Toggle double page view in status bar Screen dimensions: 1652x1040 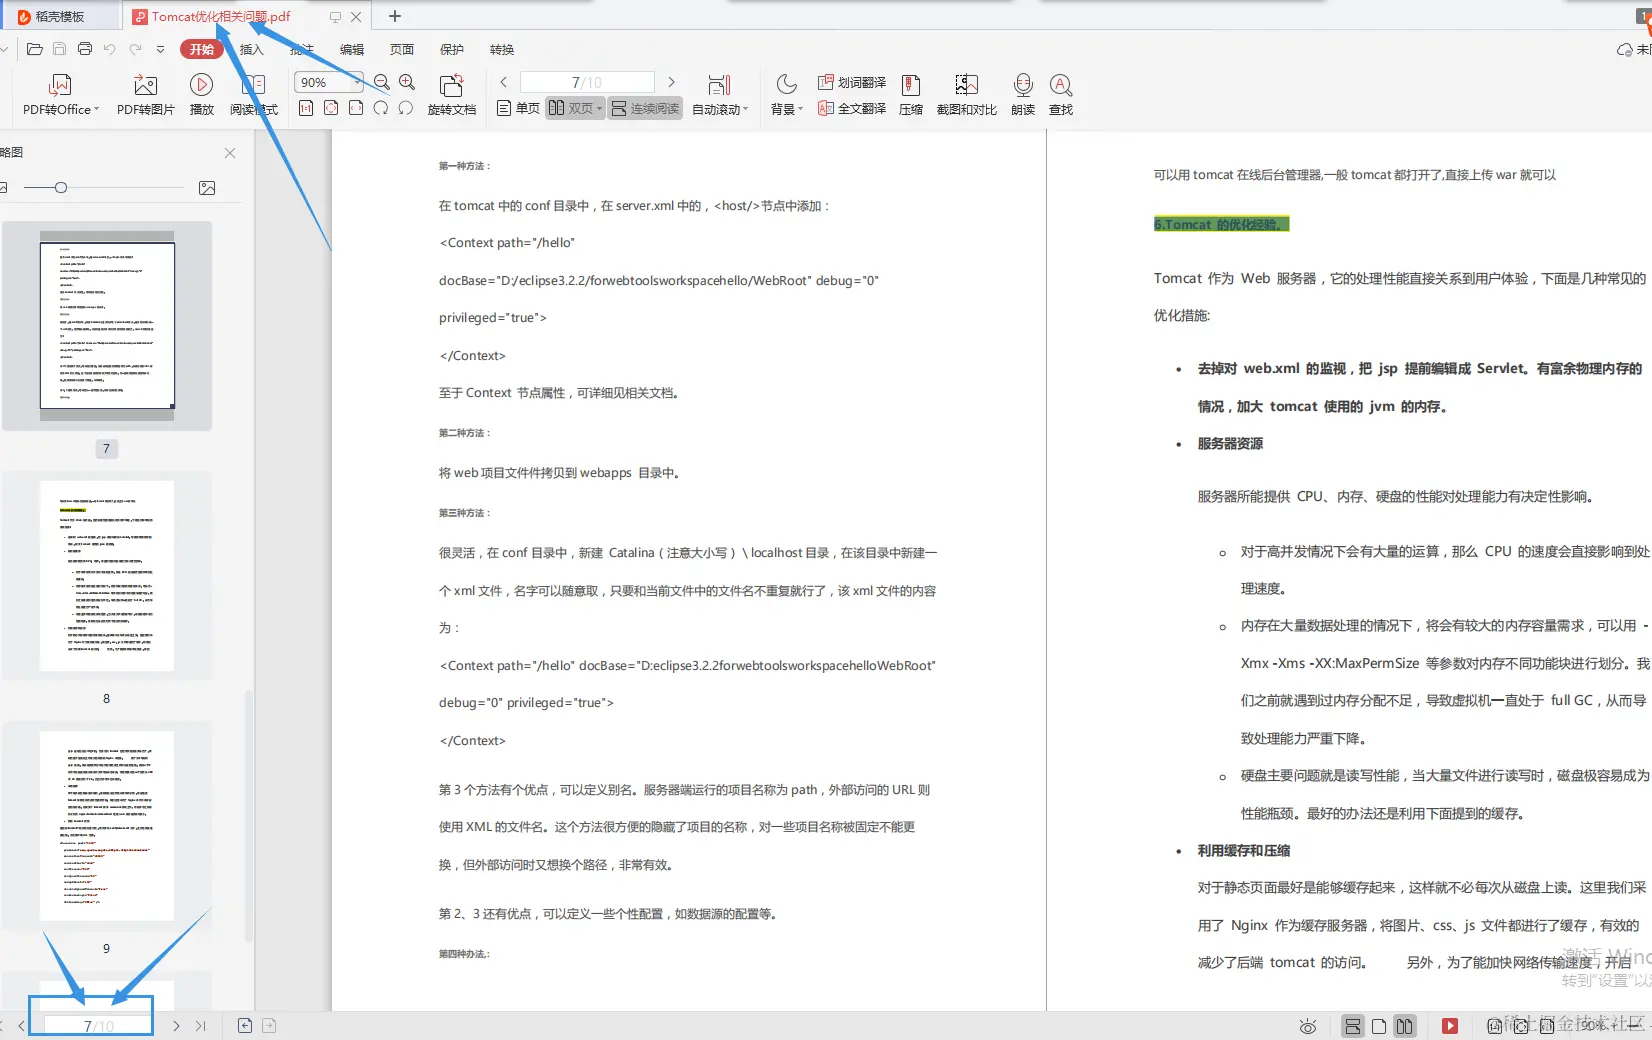(x=1405, y=1026)
